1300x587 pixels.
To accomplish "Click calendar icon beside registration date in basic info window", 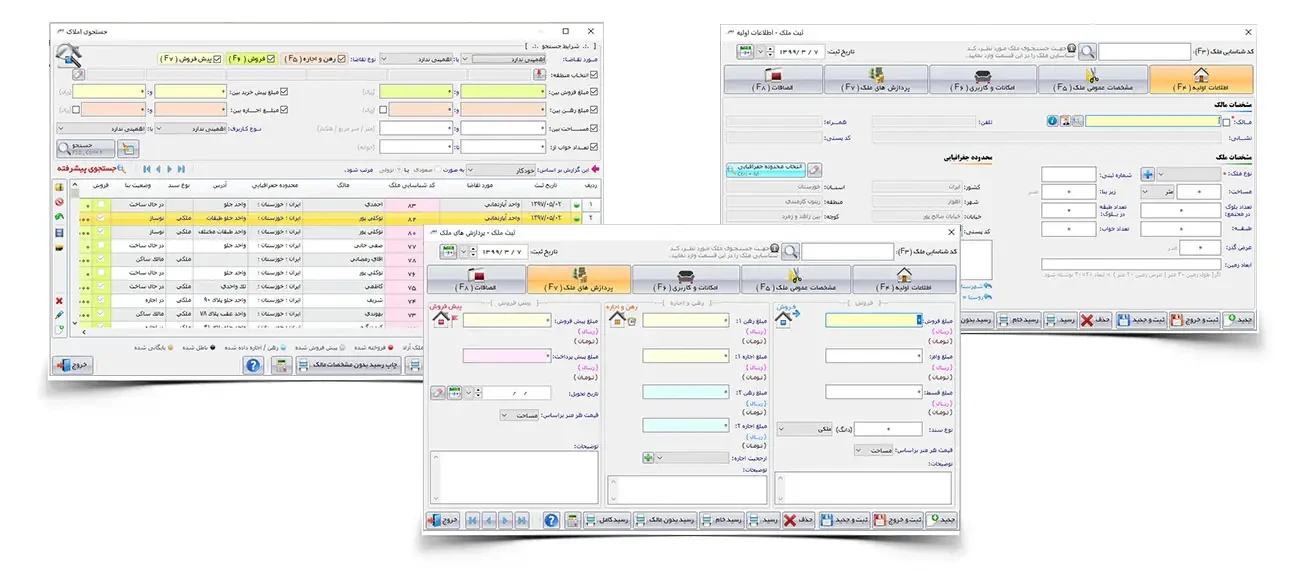I will 745,51.
